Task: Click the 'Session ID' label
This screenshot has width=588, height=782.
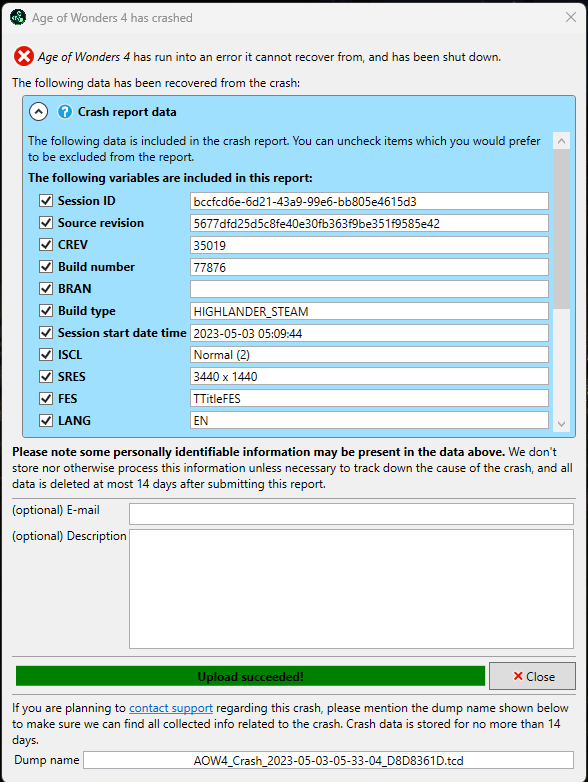Action: point(86,201)
